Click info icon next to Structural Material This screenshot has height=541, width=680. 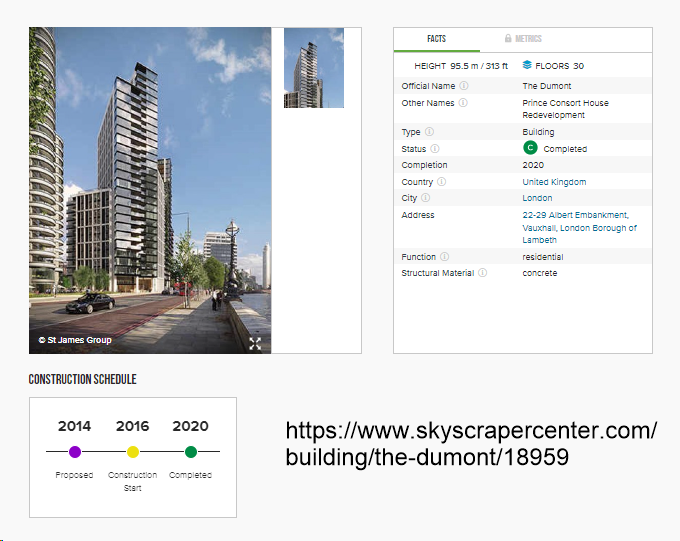tap(482, 272)
